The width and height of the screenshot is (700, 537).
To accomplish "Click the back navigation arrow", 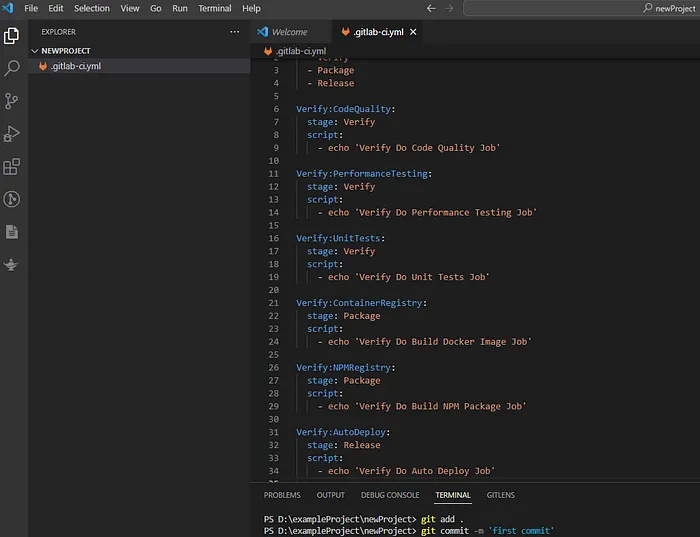I will tap(431, 8).
